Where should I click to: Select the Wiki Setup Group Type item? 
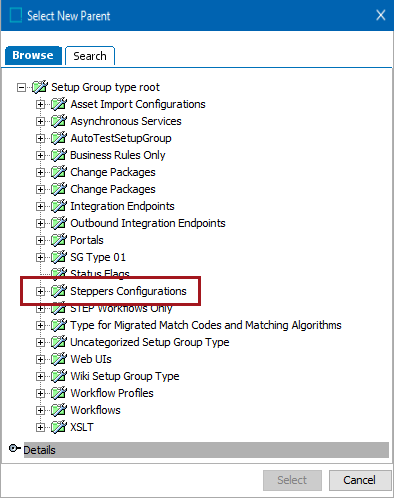pos(125,376)
